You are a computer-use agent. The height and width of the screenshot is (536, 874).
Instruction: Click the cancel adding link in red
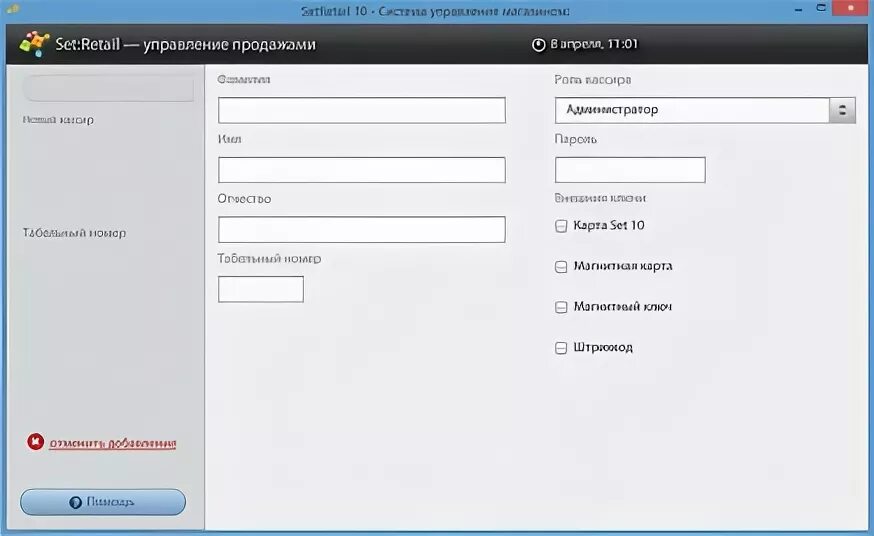(x=113, y=444)
